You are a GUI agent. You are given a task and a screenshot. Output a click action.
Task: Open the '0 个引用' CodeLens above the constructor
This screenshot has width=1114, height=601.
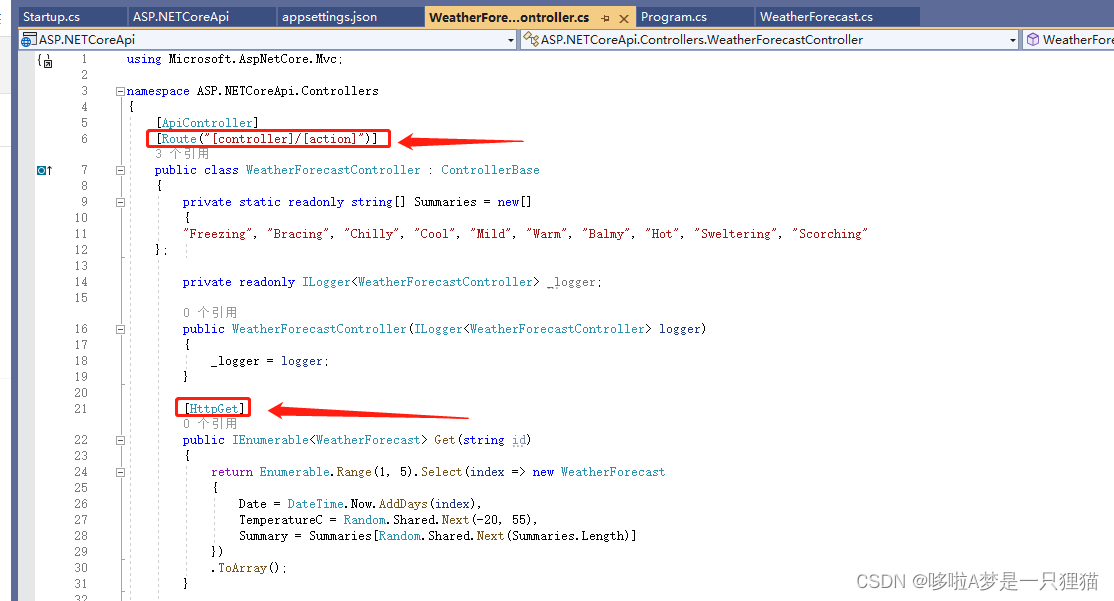[x=210, y=313]
